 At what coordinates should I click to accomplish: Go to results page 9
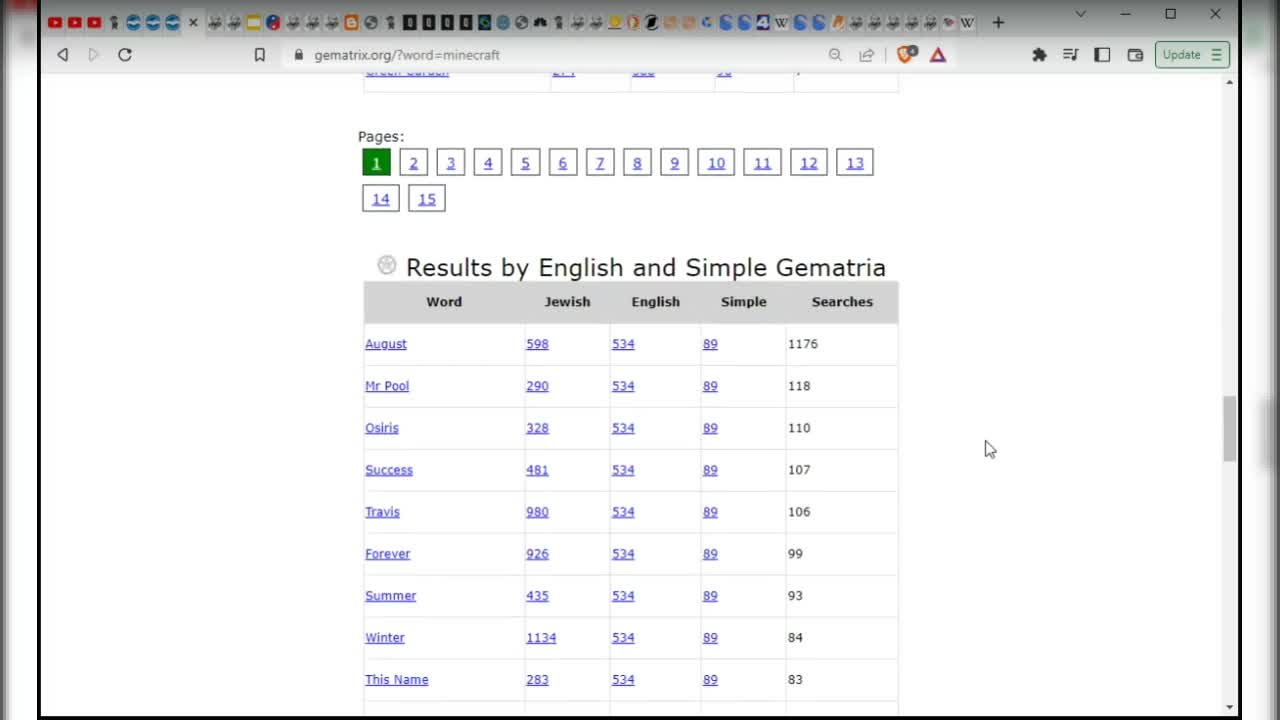pyautogui.click(x=675, y=163)
